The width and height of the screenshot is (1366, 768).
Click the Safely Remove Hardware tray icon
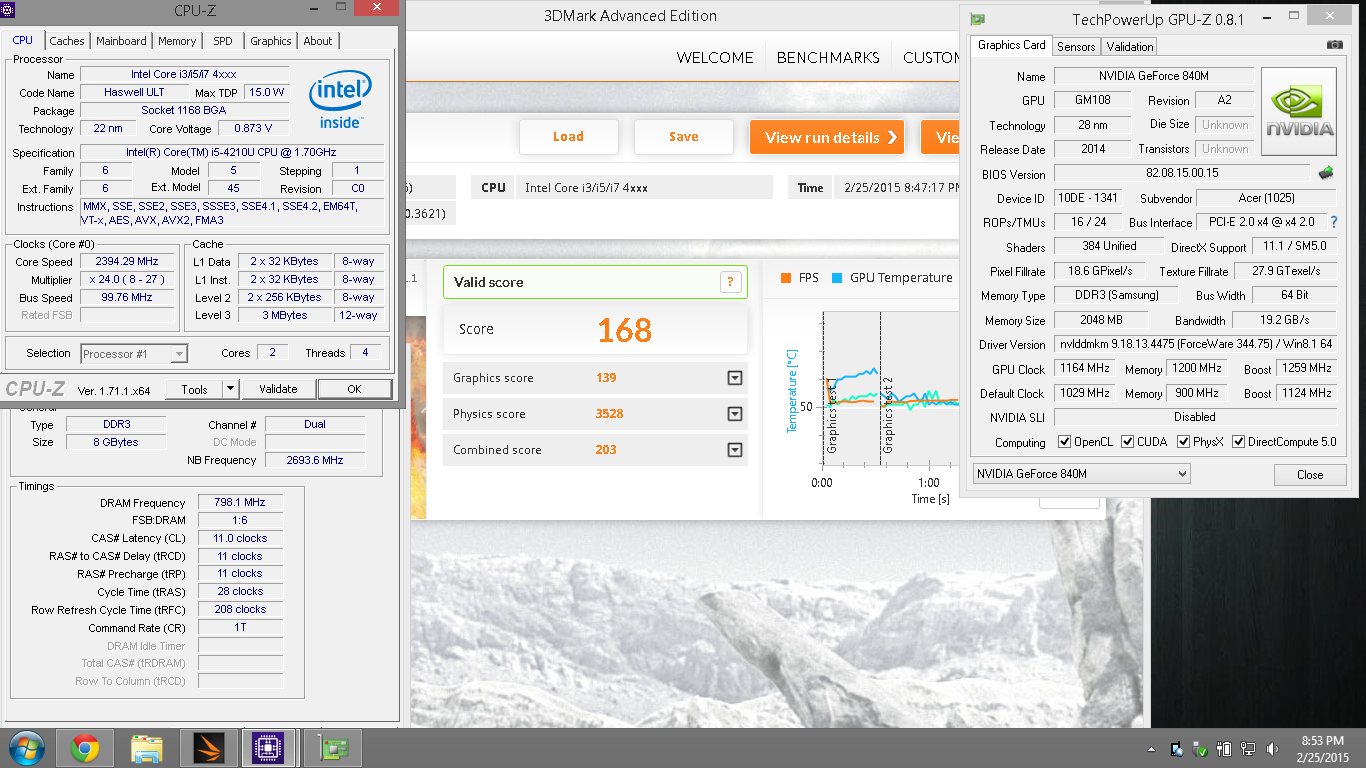click(x=1201, y=749)
